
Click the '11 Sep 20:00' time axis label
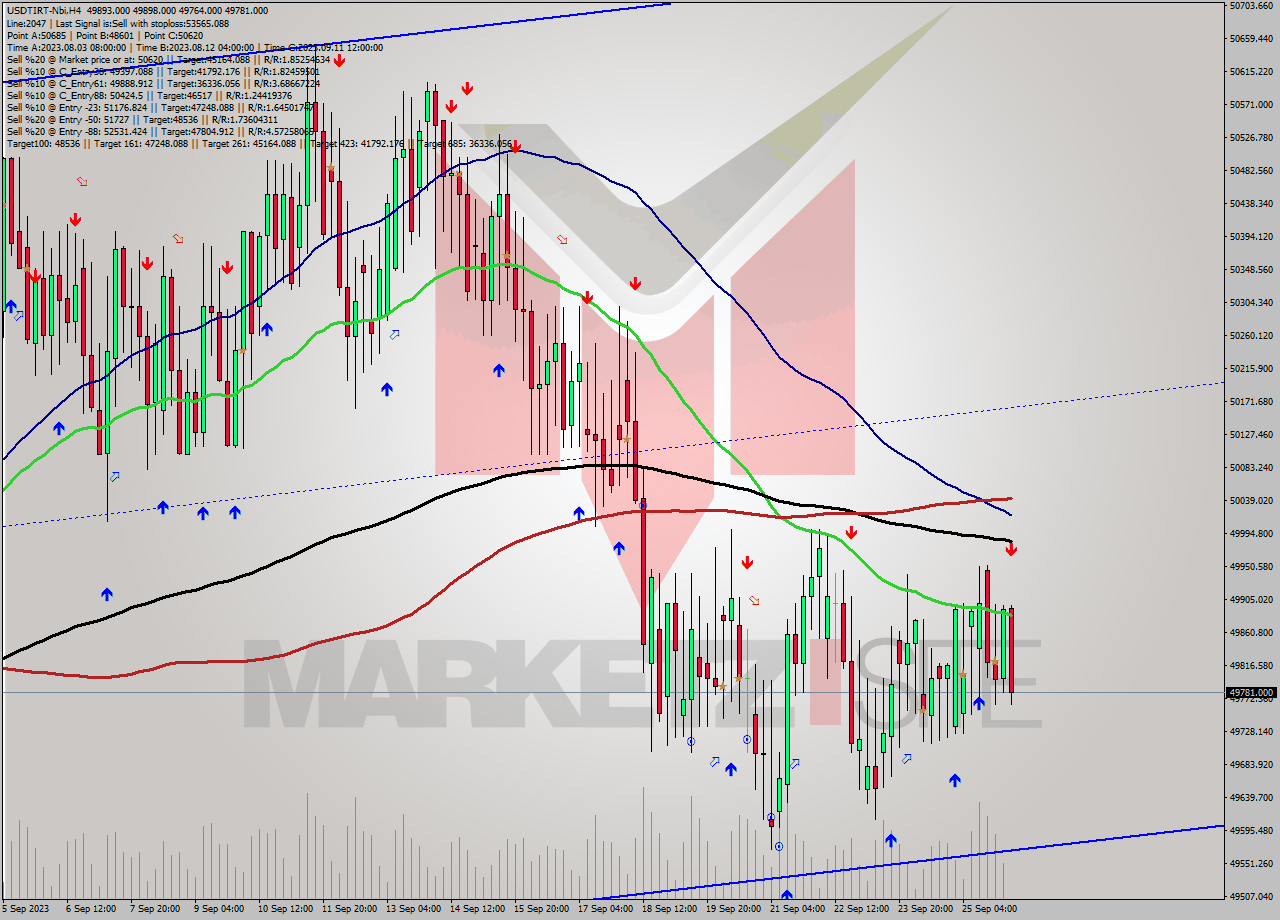(351, 909)
